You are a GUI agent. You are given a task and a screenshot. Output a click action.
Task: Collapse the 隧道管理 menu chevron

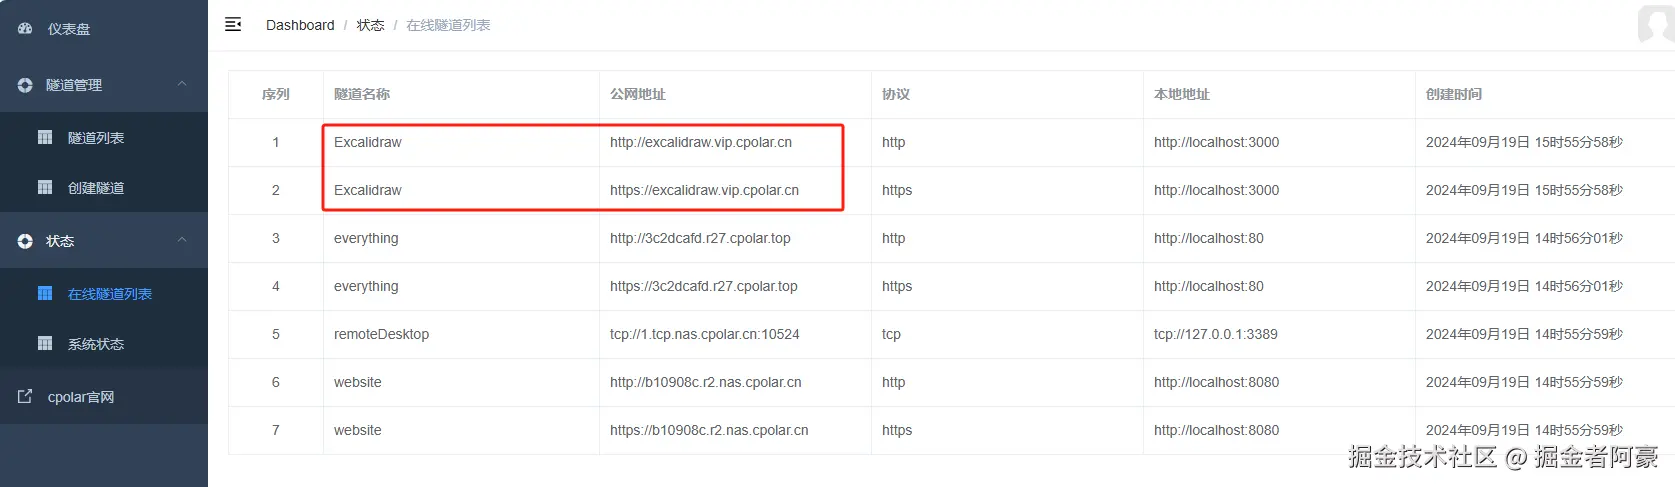182,84
